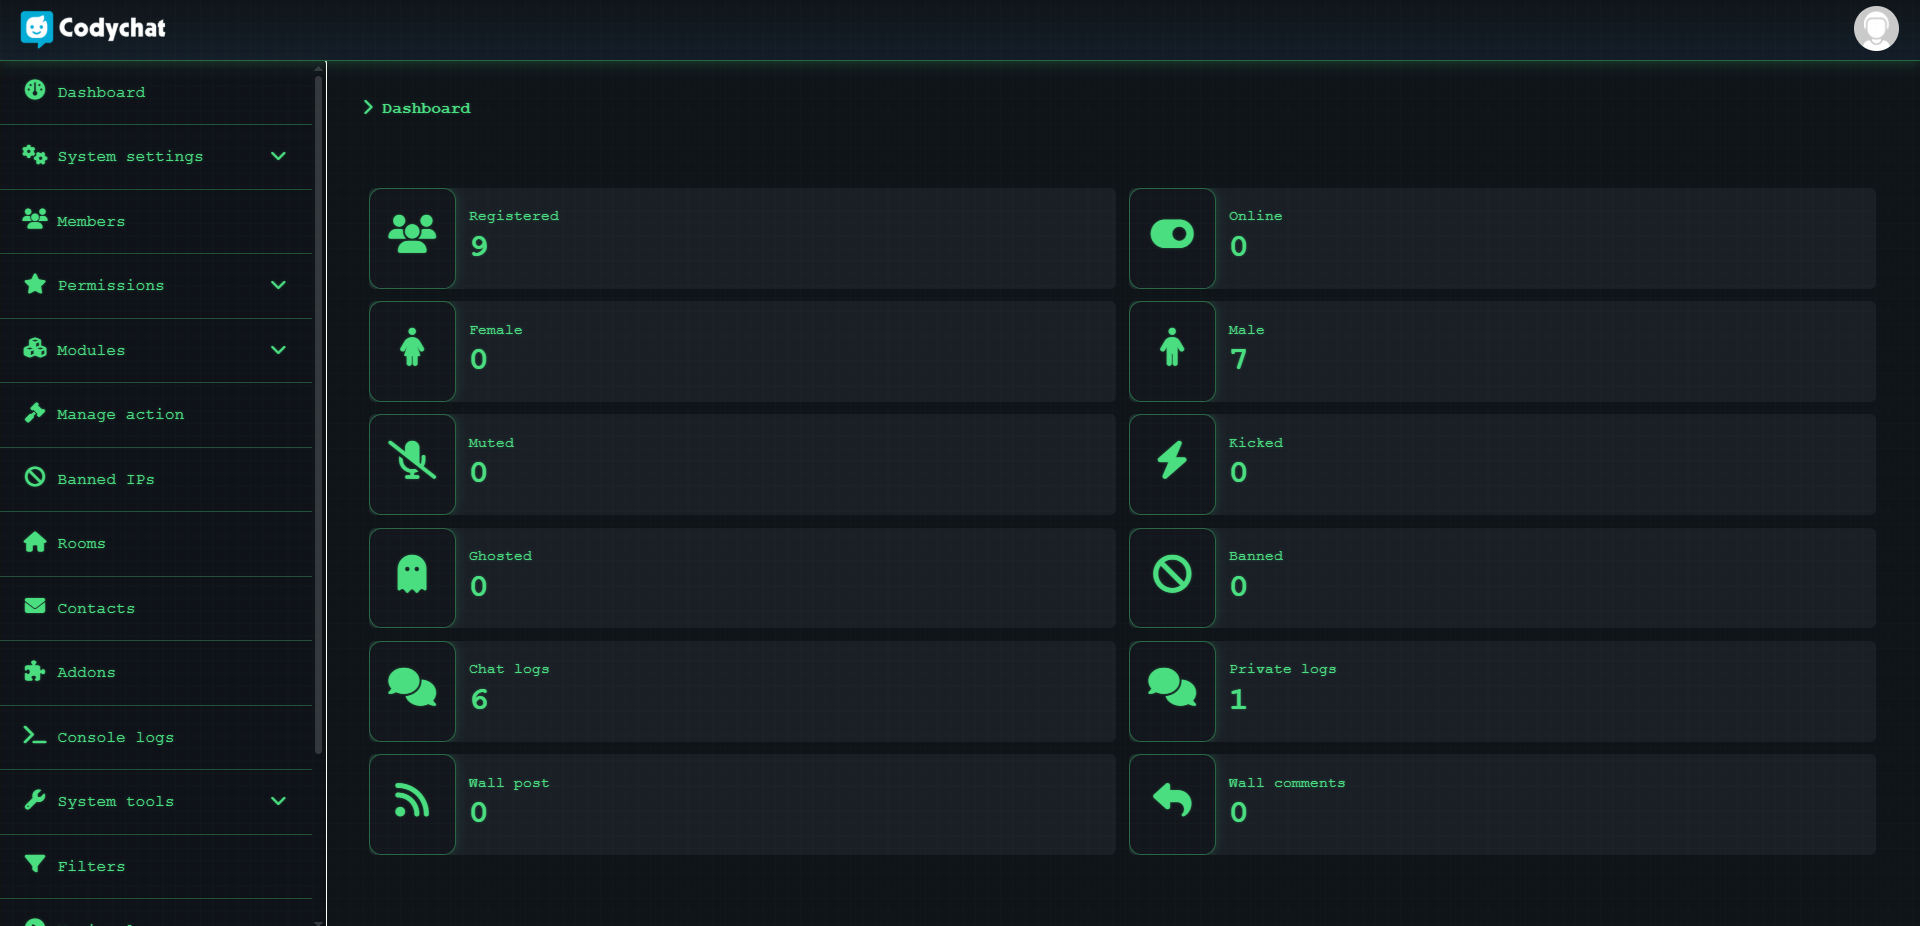Expand the System tools menu chevron
The width and height of the screenshot is (1920, 926).
278,801
